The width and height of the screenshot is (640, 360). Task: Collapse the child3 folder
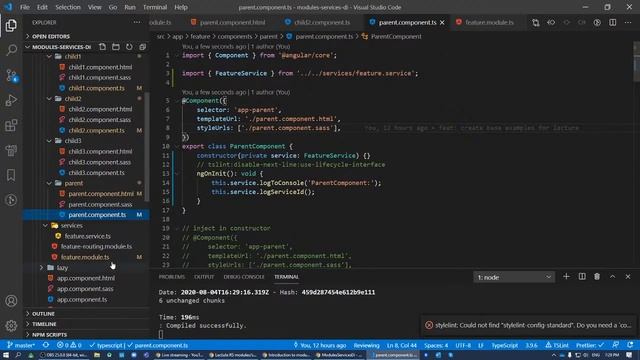73,140
